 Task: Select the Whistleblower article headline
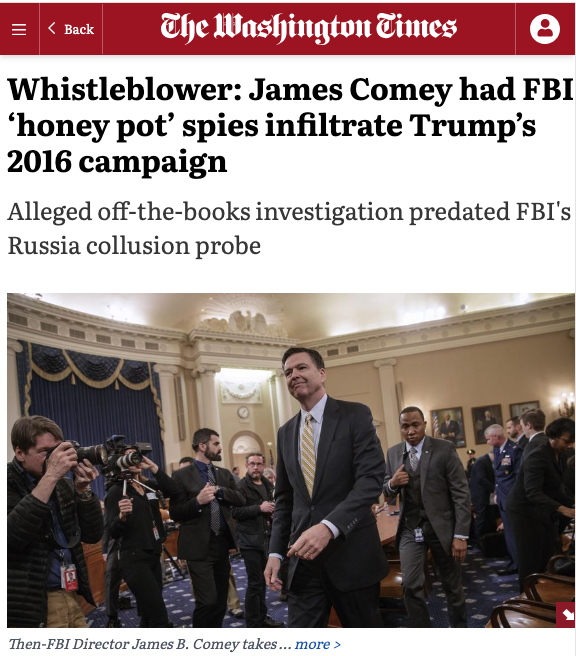click(289, 125)
